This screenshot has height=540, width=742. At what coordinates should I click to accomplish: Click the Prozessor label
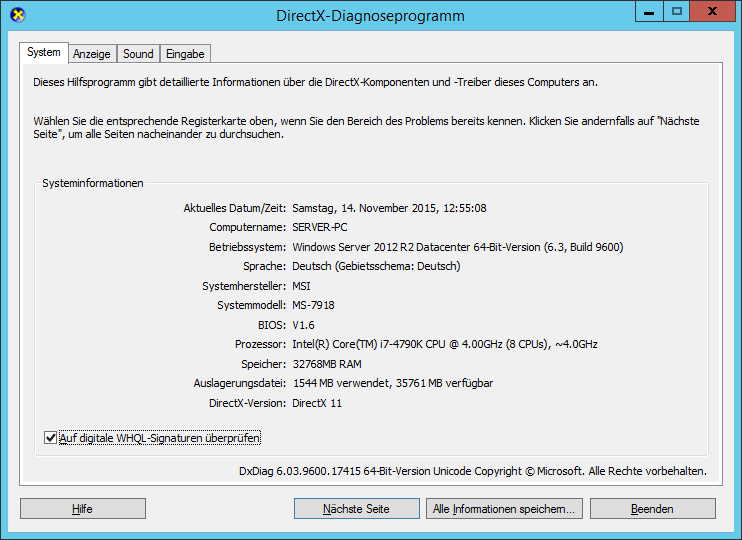point(260,344)
